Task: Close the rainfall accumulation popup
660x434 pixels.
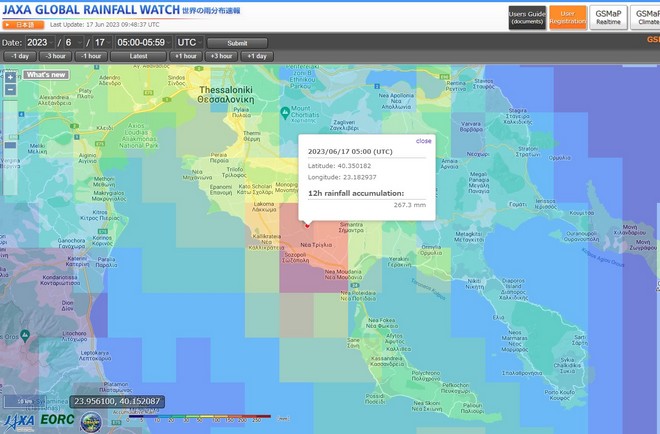Action: pyautogui.click(x=424, y=141)
